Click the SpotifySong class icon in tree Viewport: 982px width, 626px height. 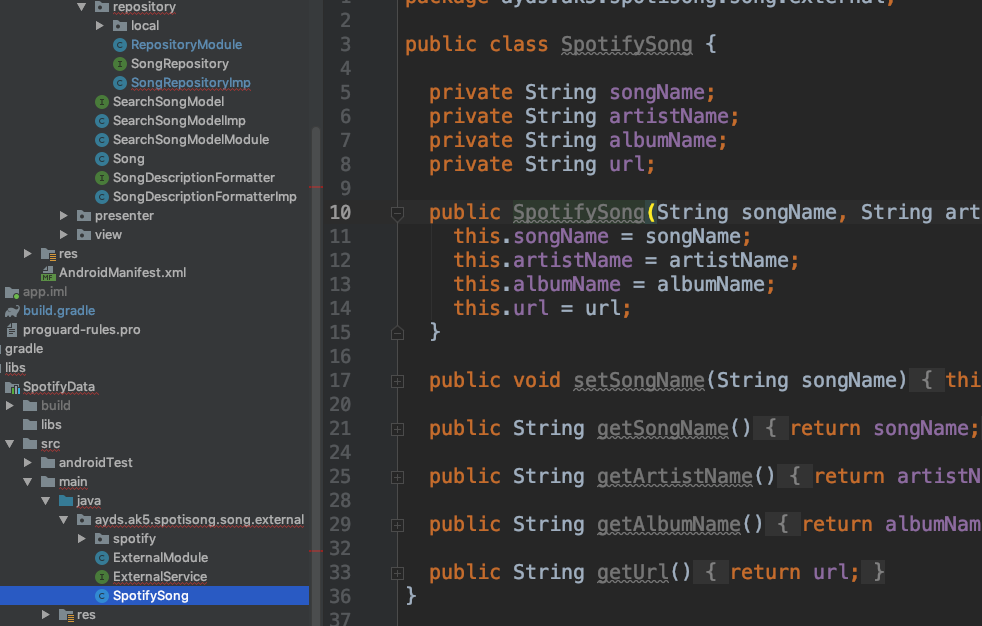point(102,596)
